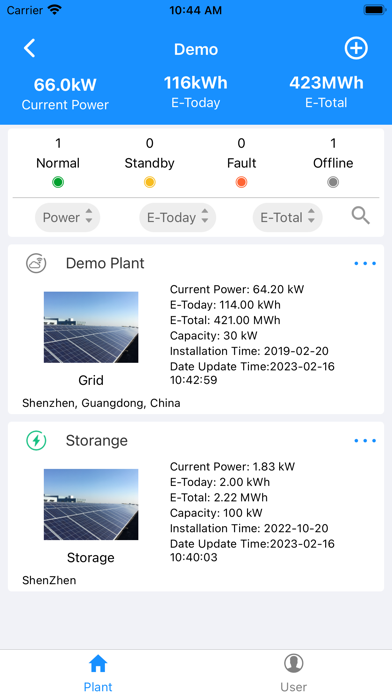Filter by Standby yellow status indicator
Image resolution: width=392 pixels, height=696 pixels.
click(x=150, y=182)
